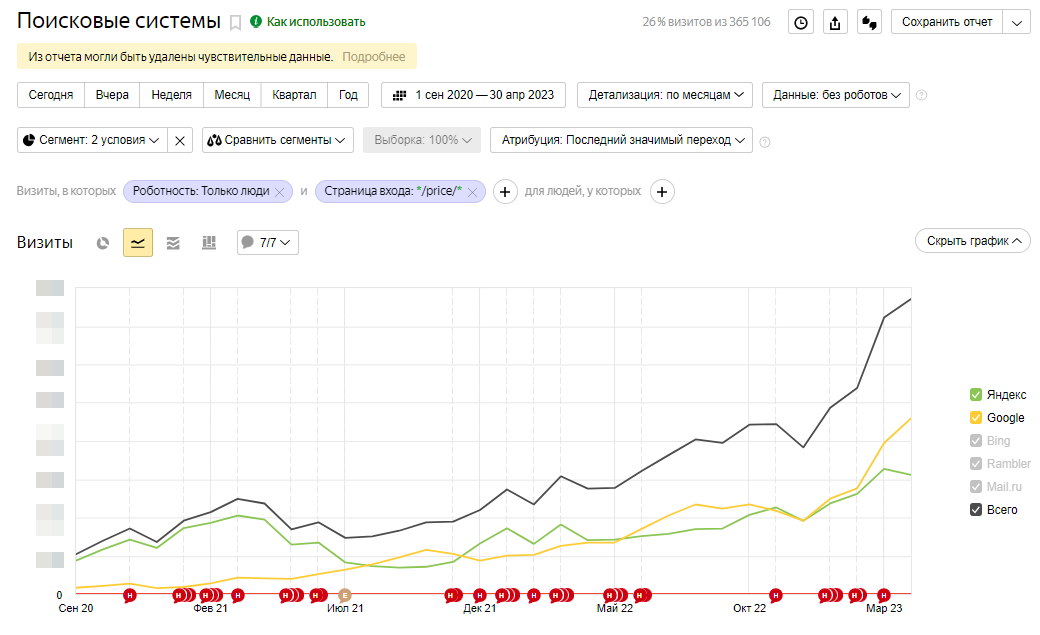Open the date range picker field
This screenshot has height=635, width=1040.
[x=474, y=95]
